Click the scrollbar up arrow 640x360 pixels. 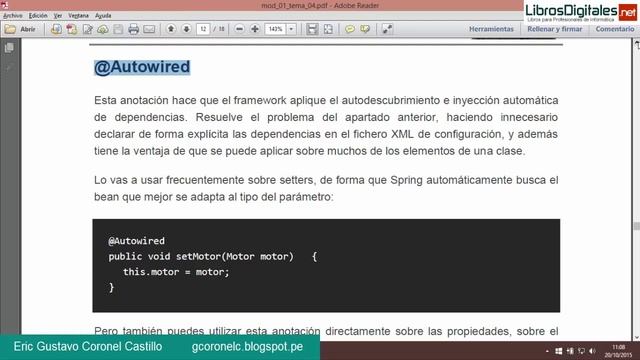[x=636, y=44]
